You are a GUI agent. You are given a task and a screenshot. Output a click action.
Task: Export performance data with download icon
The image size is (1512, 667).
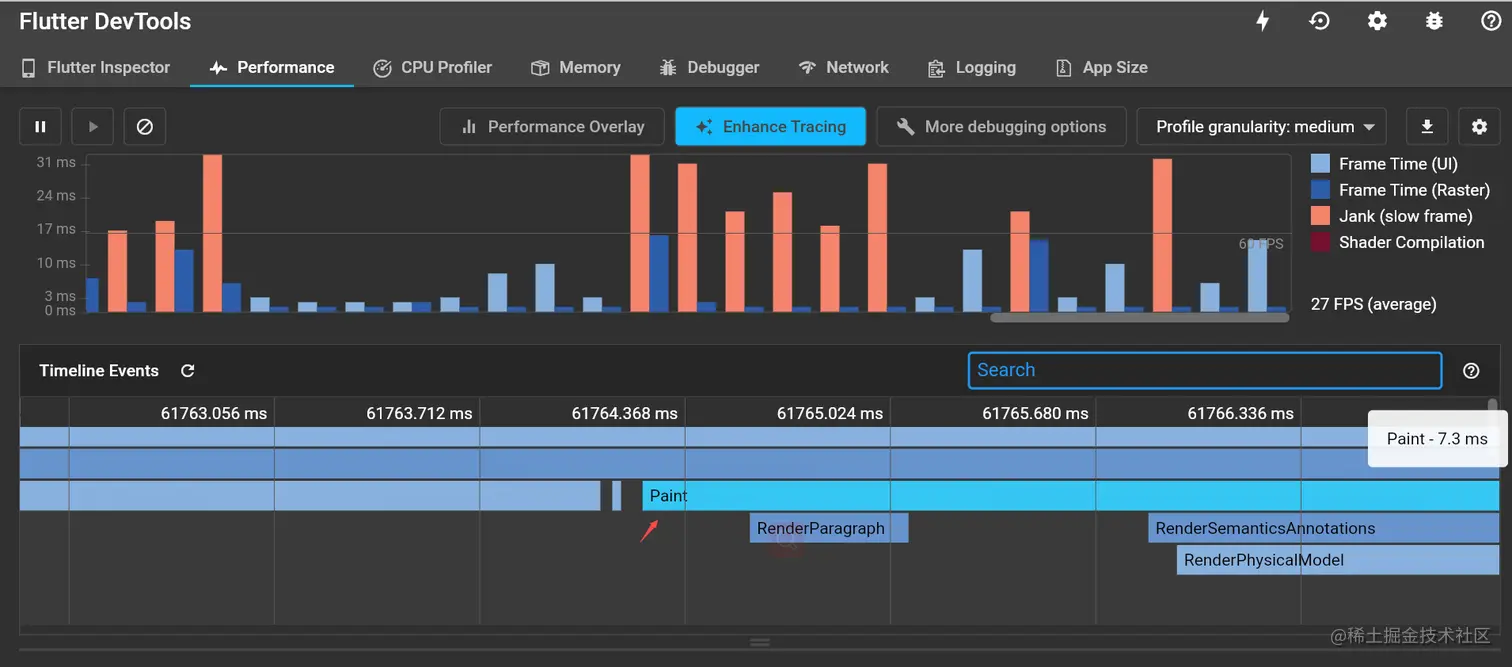tap(1427, 127)
